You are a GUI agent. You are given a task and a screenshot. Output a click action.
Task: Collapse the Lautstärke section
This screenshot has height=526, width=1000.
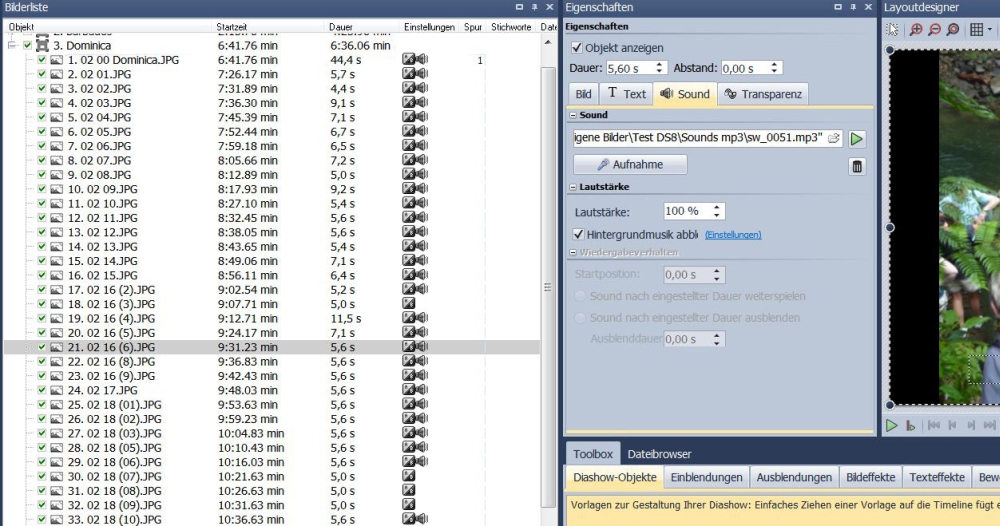coord(572,187)
